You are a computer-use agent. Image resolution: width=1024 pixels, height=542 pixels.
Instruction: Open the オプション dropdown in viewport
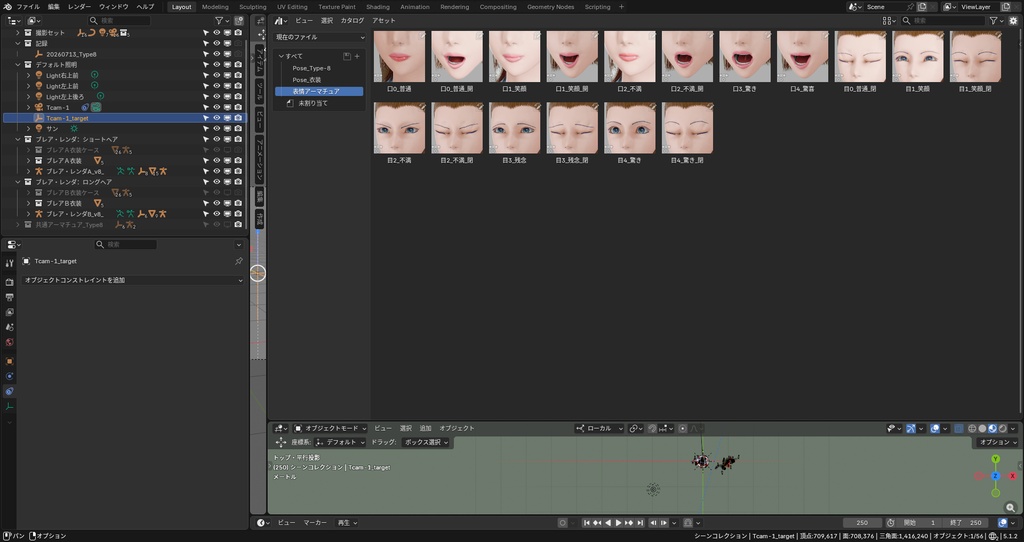[998, 443]
